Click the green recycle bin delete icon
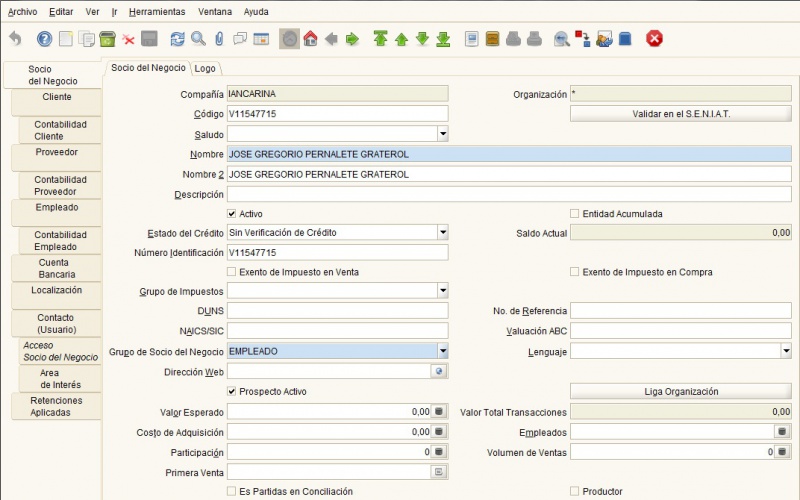Image resolution: width=800 pixels, height=500 pixels. [x=107, y=39]
